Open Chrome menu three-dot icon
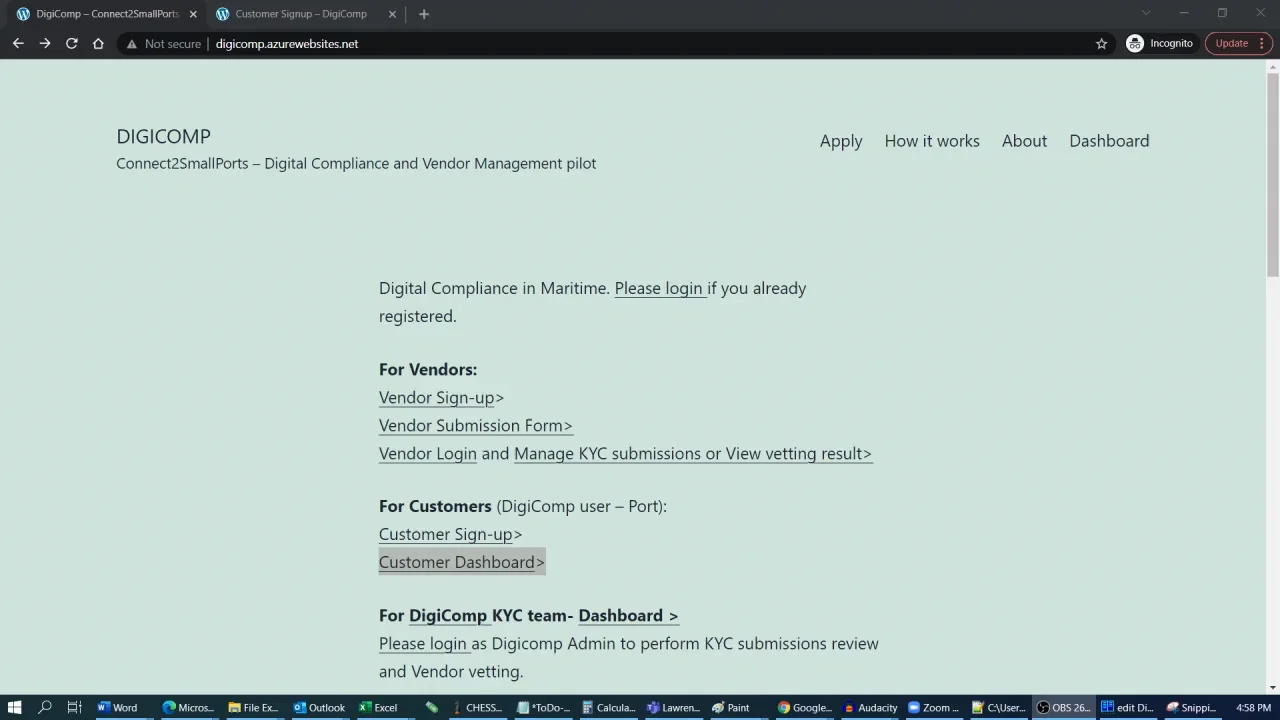The height and width of the screenshot is (720, 1280). click(x=1262, y=43)
